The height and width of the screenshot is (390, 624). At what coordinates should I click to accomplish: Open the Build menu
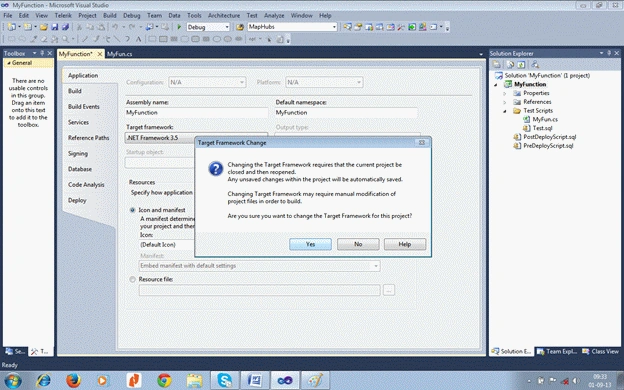click(109, 16)
